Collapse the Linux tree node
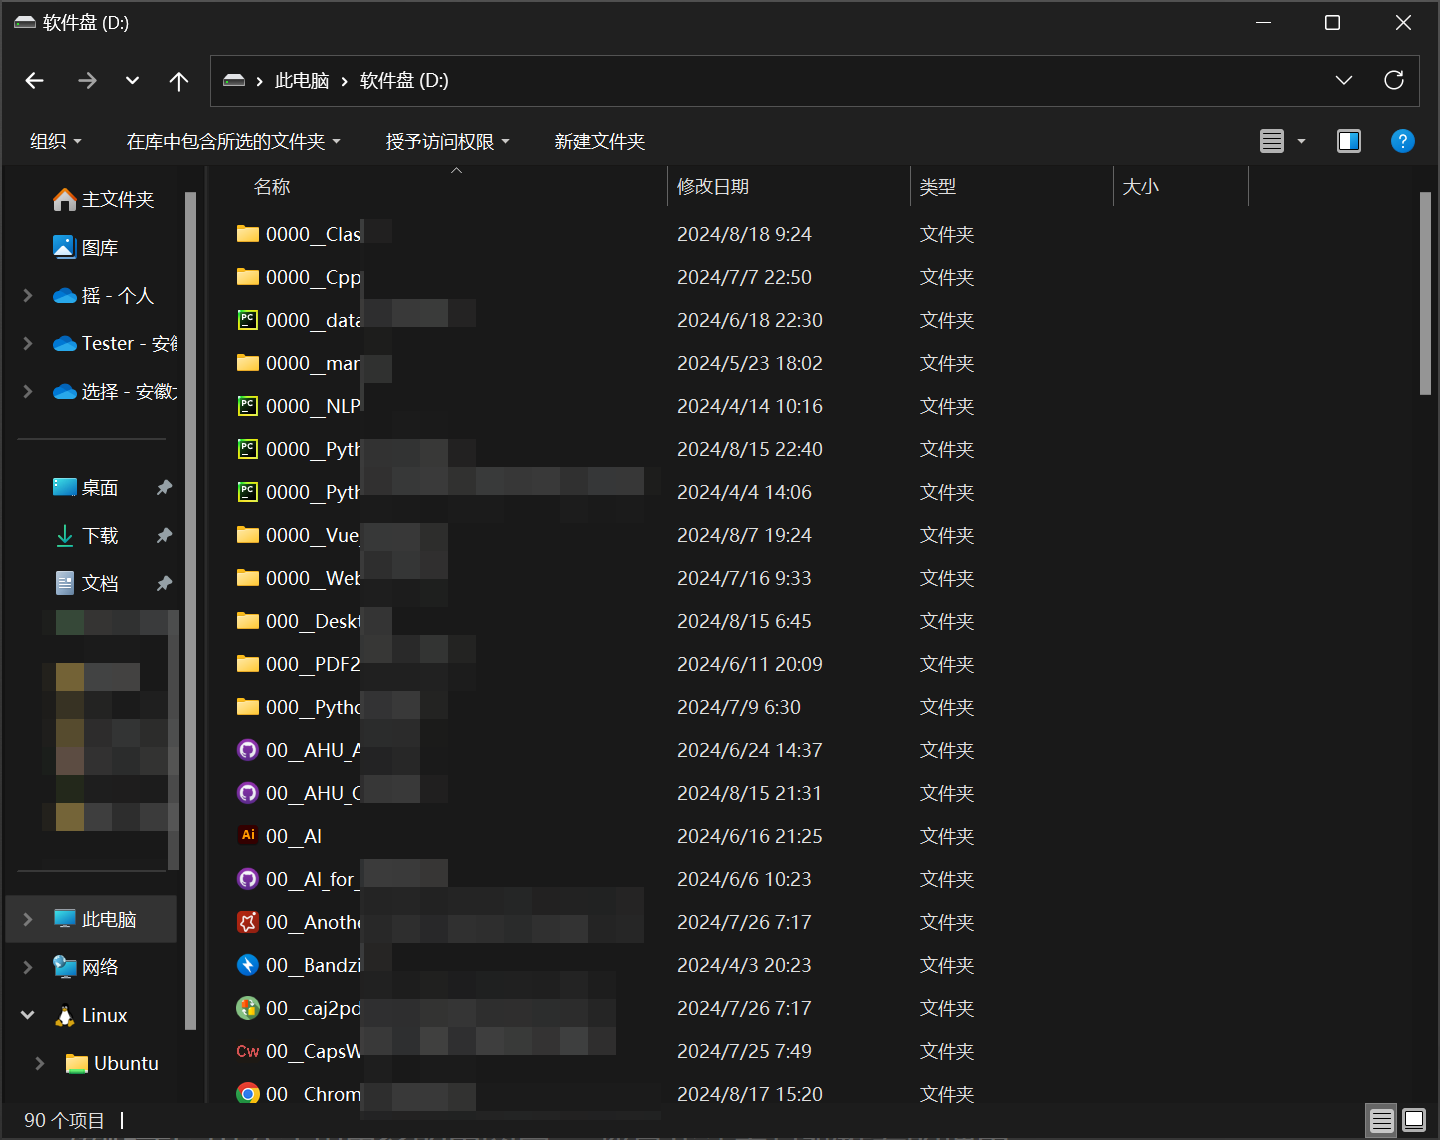The width and height of the screenshot is (1440, 1140). click(x=28, y=1015)
